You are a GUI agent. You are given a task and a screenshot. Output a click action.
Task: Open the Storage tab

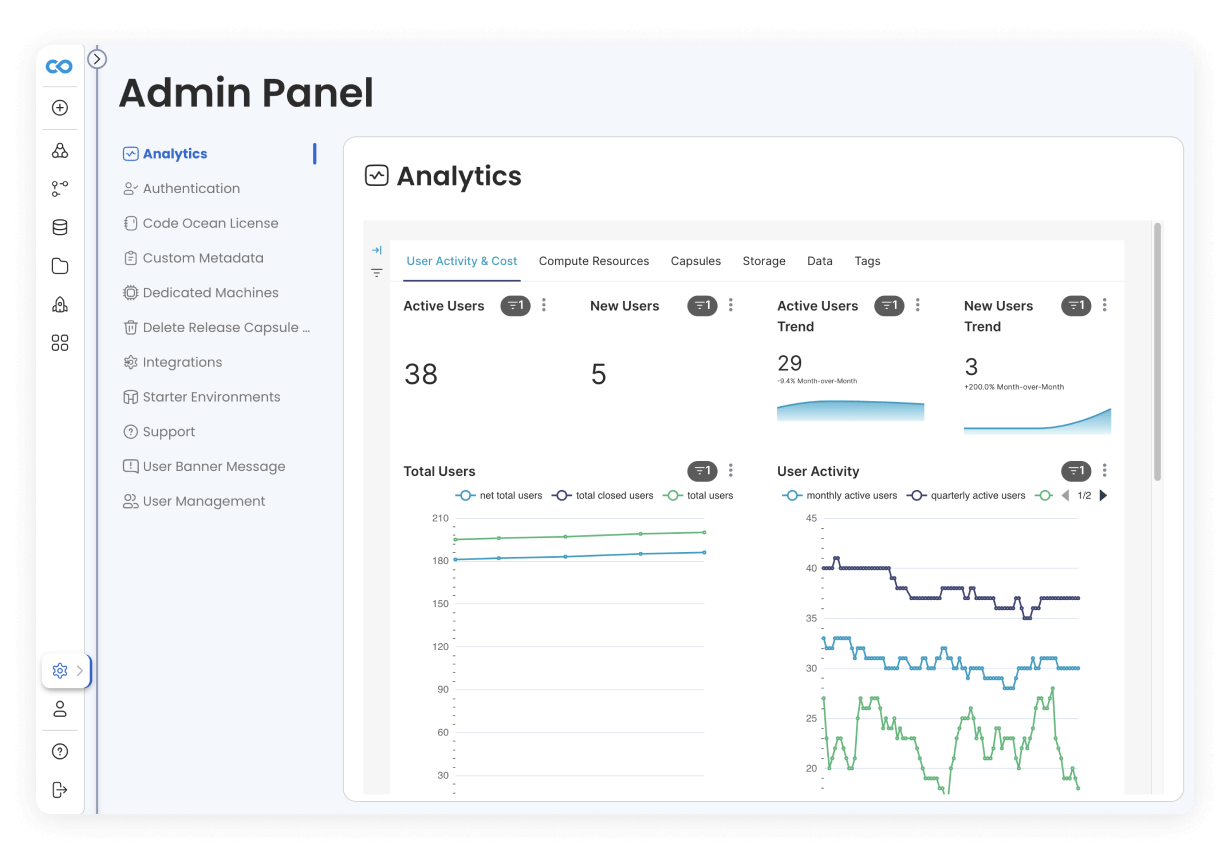(x=764, y=261)
